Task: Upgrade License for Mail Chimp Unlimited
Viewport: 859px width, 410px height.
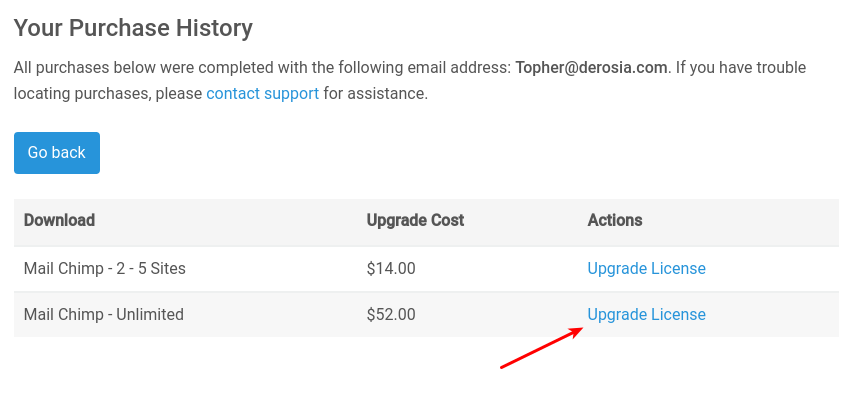Action: point(646,315)
